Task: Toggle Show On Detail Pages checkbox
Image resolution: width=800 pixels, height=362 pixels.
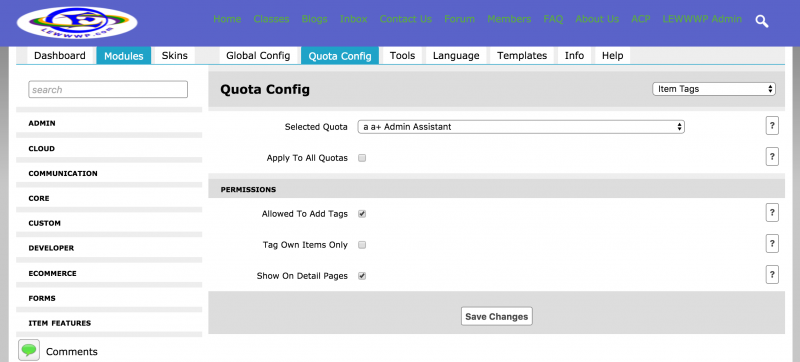Action: [x=362, y=276]
